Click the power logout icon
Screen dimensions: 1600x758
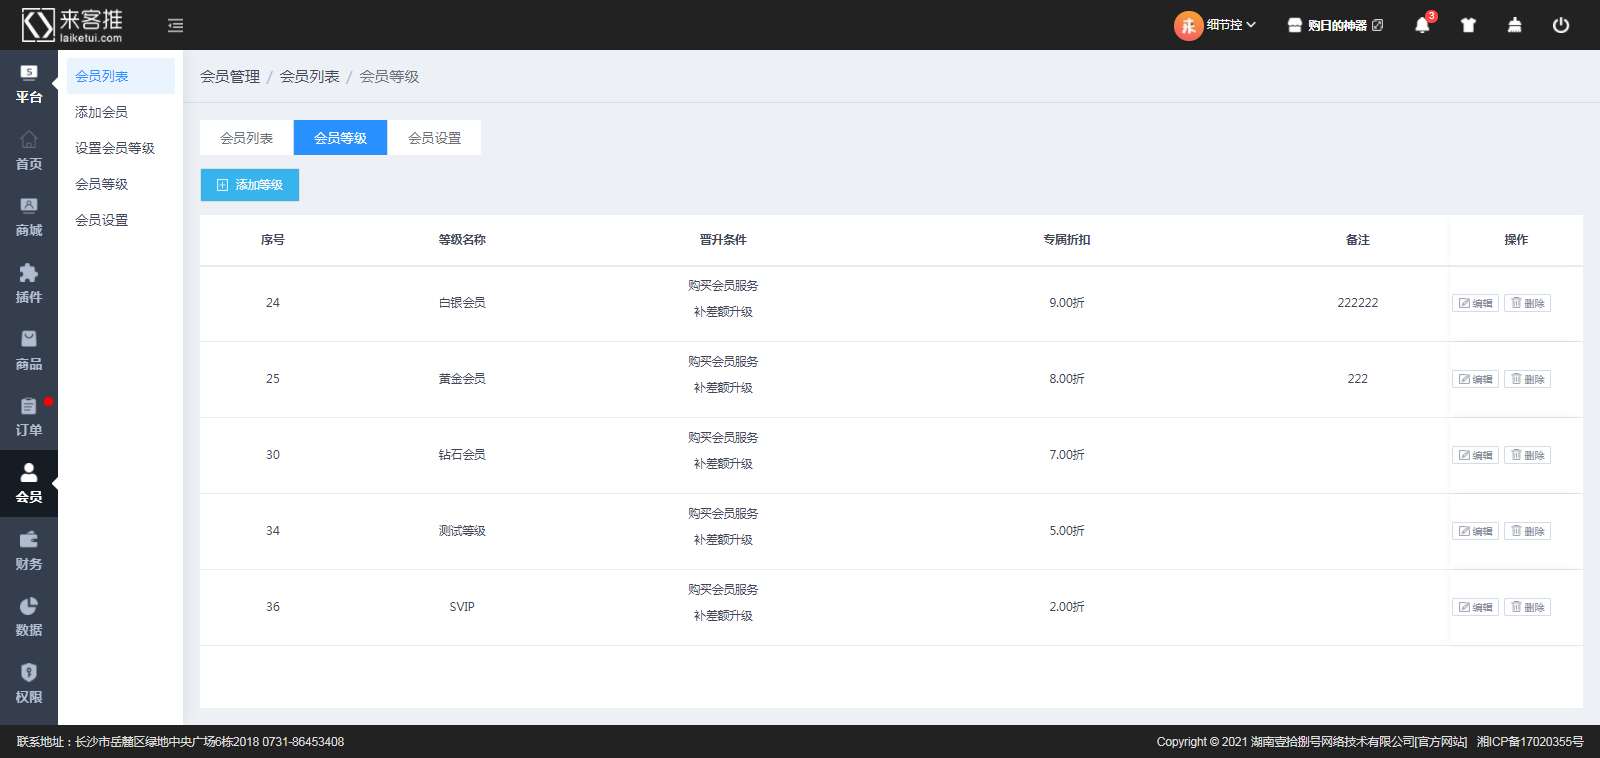(1561, 25)
